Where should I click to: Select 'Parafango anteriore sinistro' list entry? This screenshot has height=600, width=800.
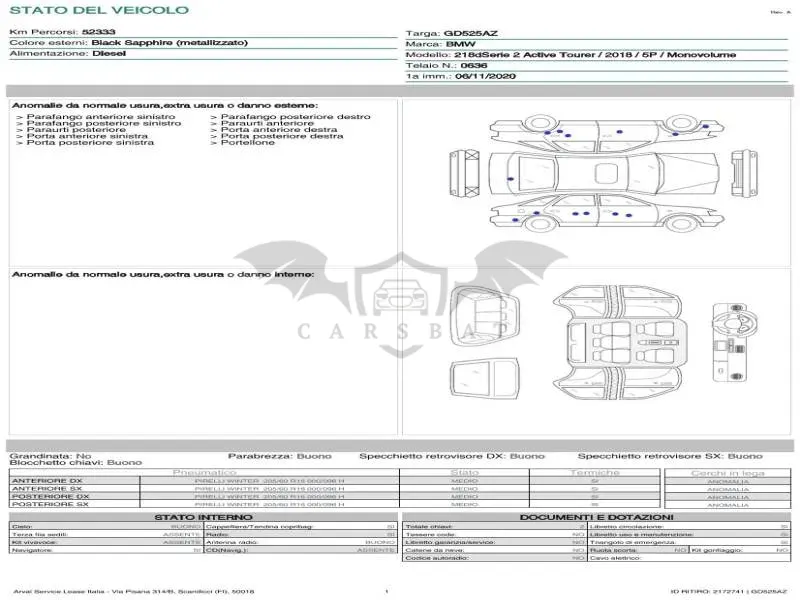(101, 117)
